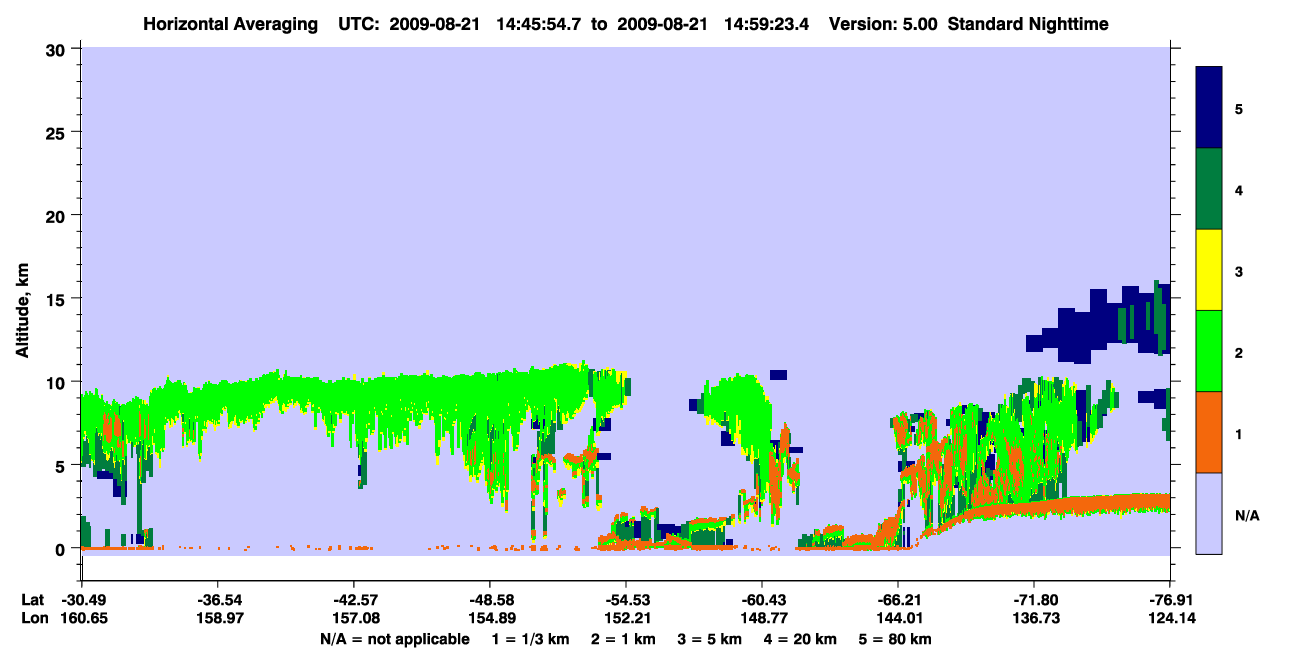Click the lavender N/A legend swatch
The width and height of the screenshot is (1300, 667).
pos(1209,513)
